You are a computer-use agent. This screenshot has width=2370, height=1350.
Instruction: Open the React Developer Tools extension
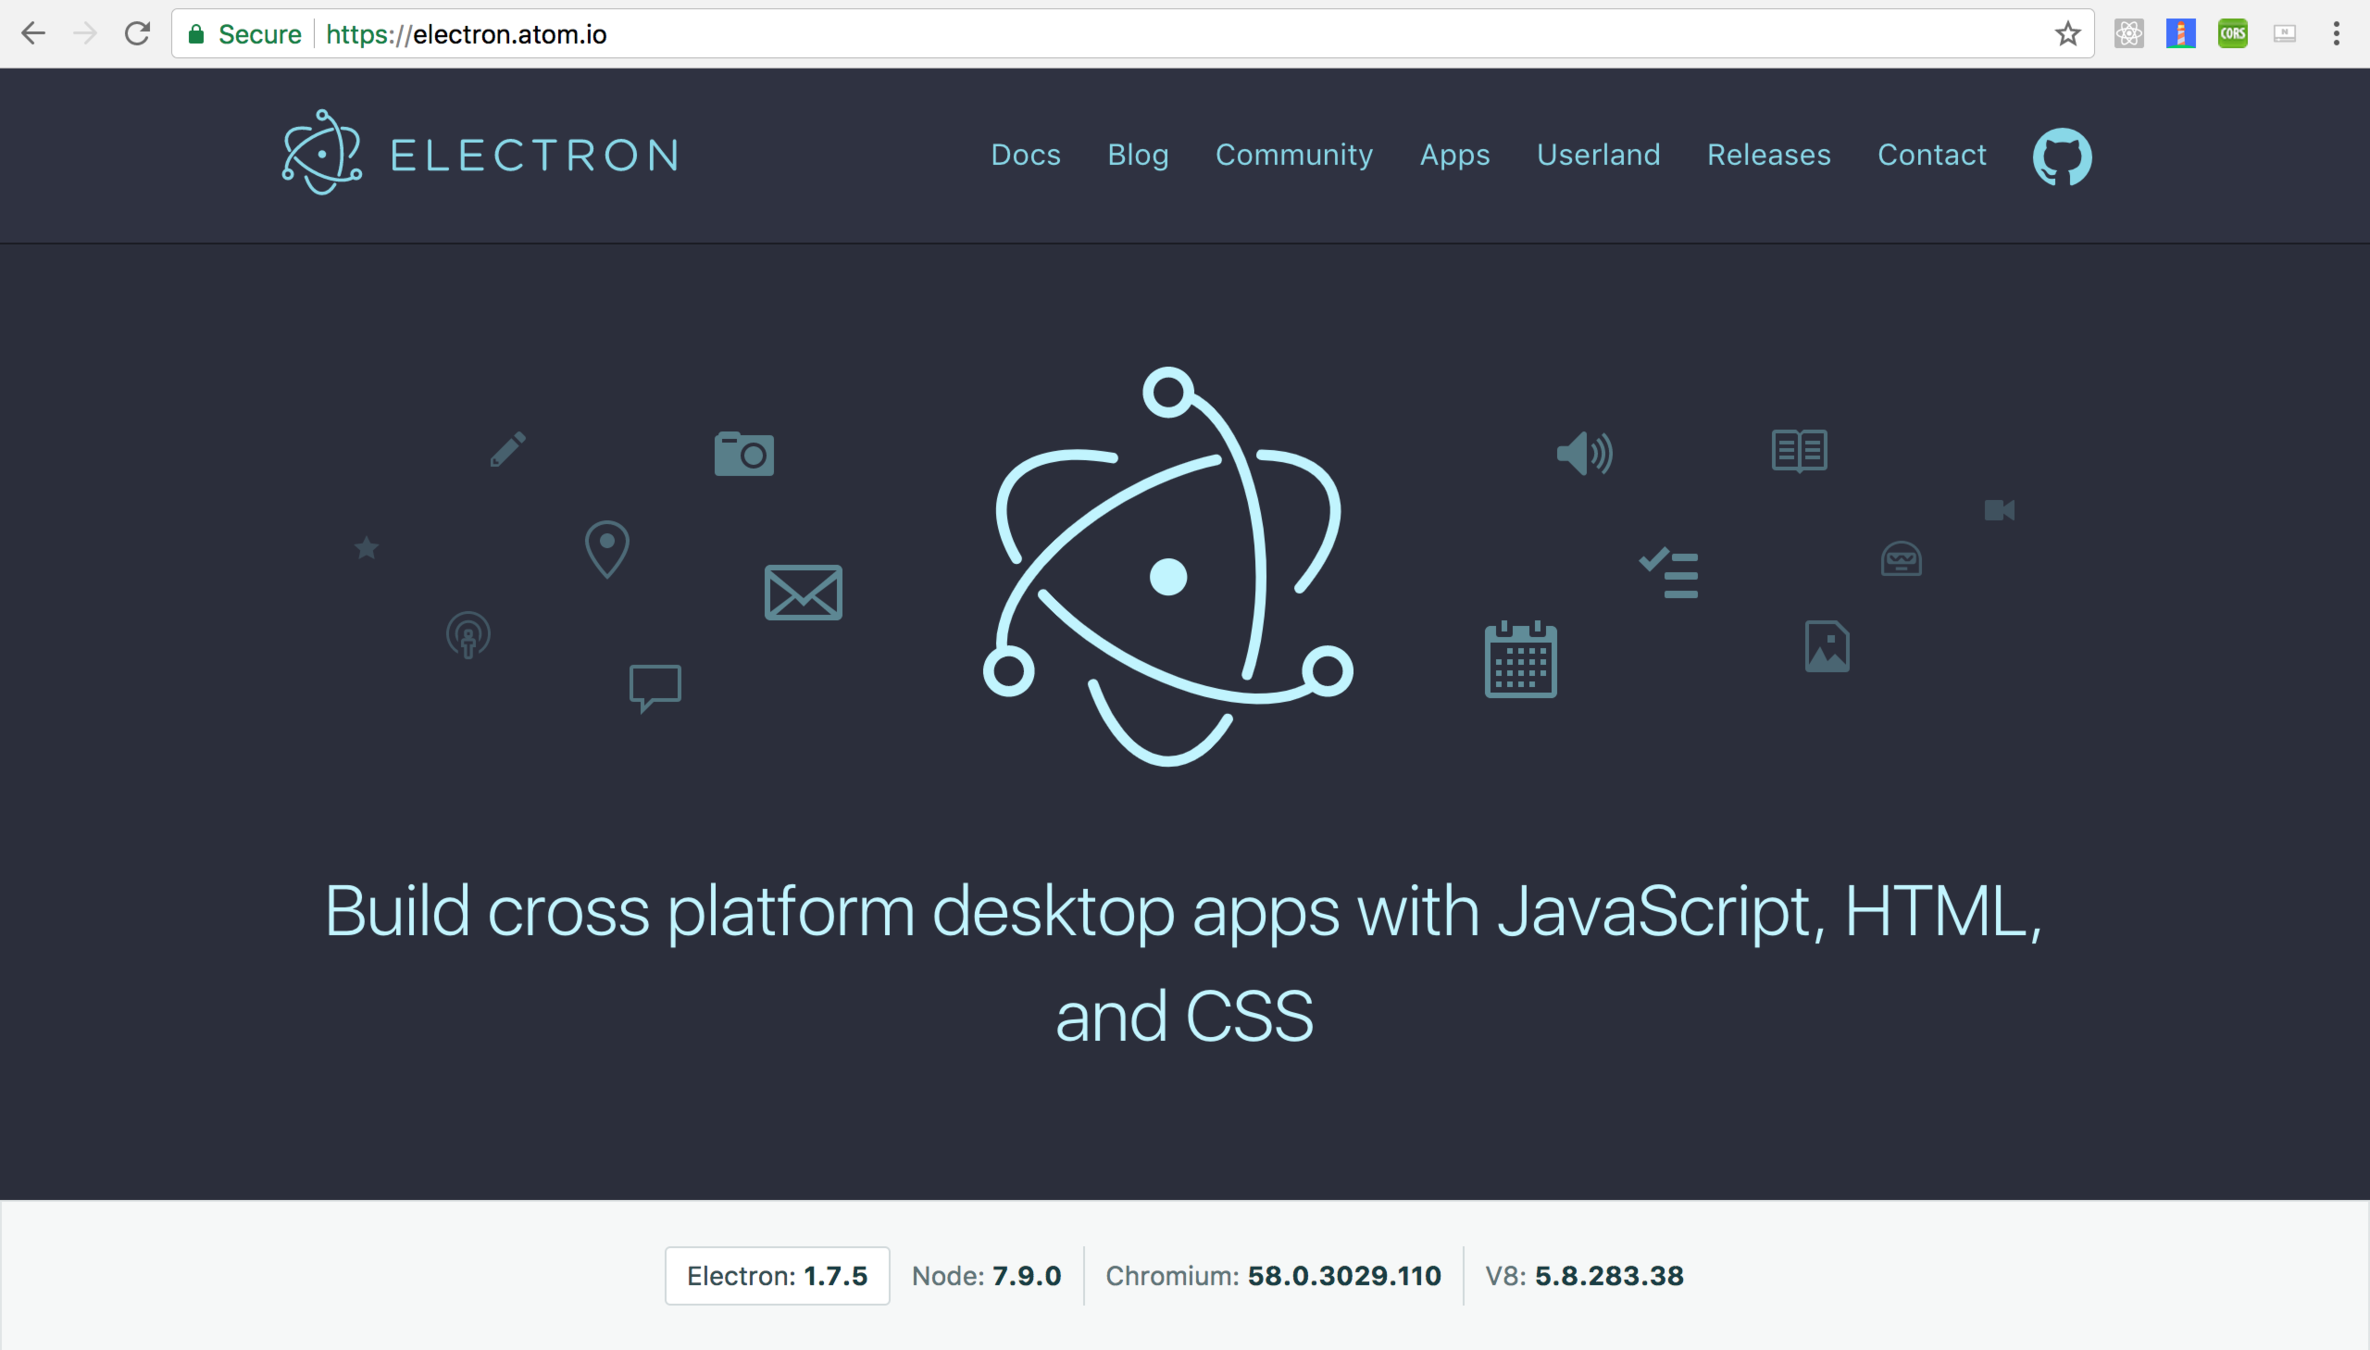(2128, 33)
